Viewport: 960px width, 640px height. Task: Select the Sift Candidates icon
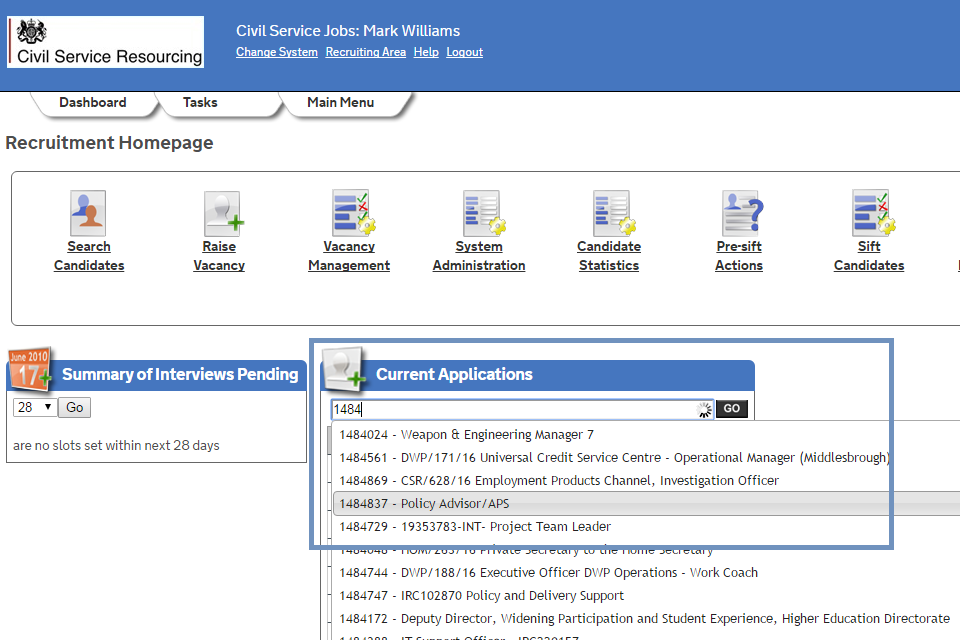(x=870, y=213)
